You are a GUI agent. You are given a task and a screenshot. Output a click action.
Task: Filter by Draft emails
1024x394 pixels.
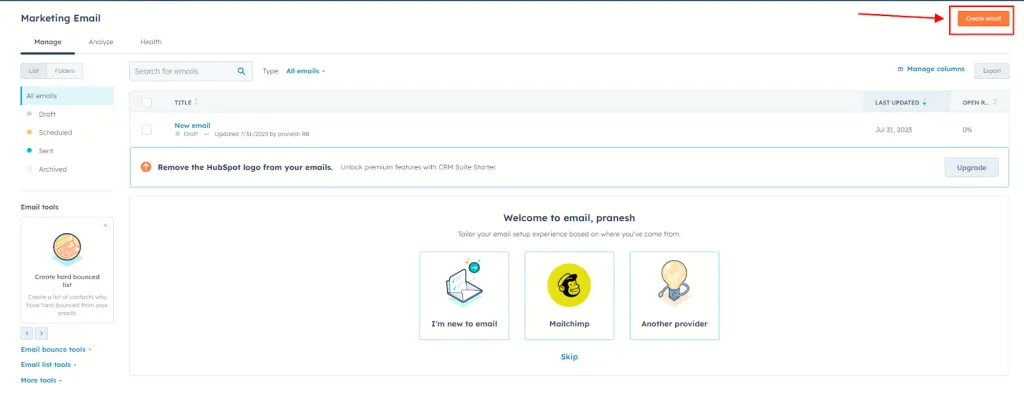tap(47, 114)
